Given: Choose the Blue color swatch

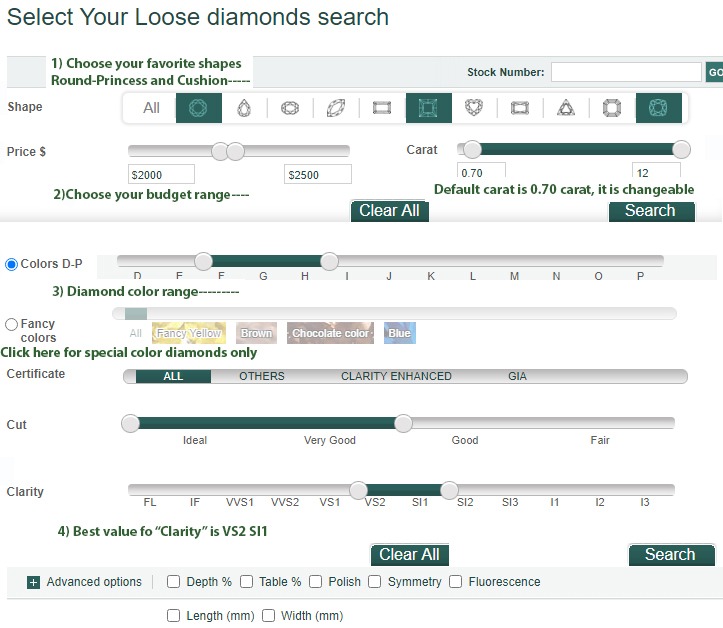Looking at the screenshot, I should [400, 333].
